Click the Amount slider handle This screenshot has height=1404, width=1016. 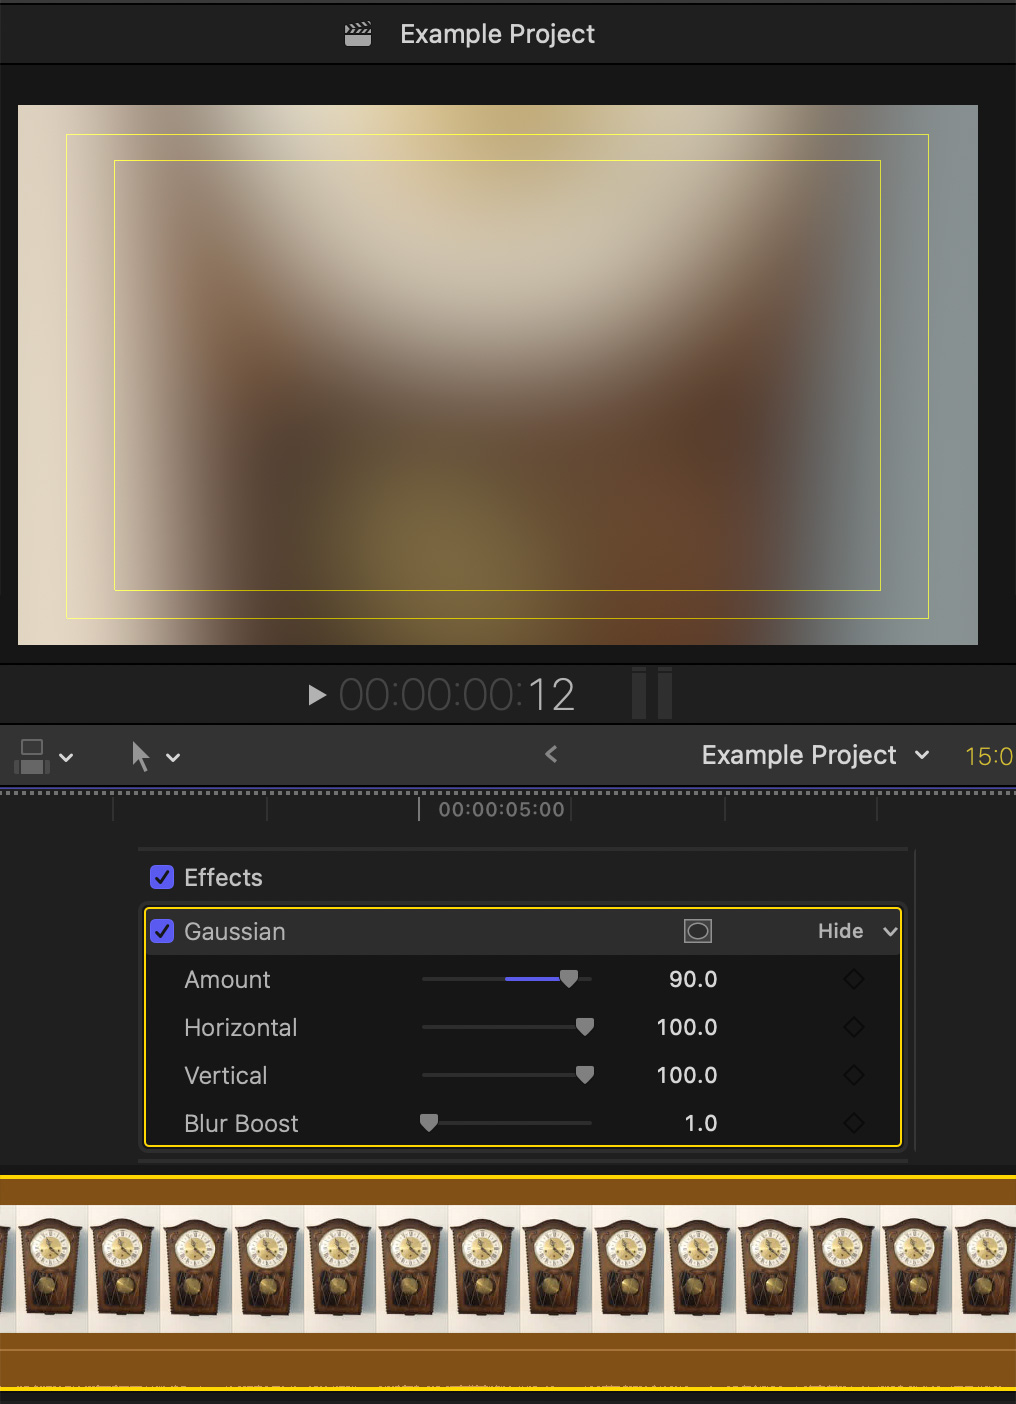(569, 979)
